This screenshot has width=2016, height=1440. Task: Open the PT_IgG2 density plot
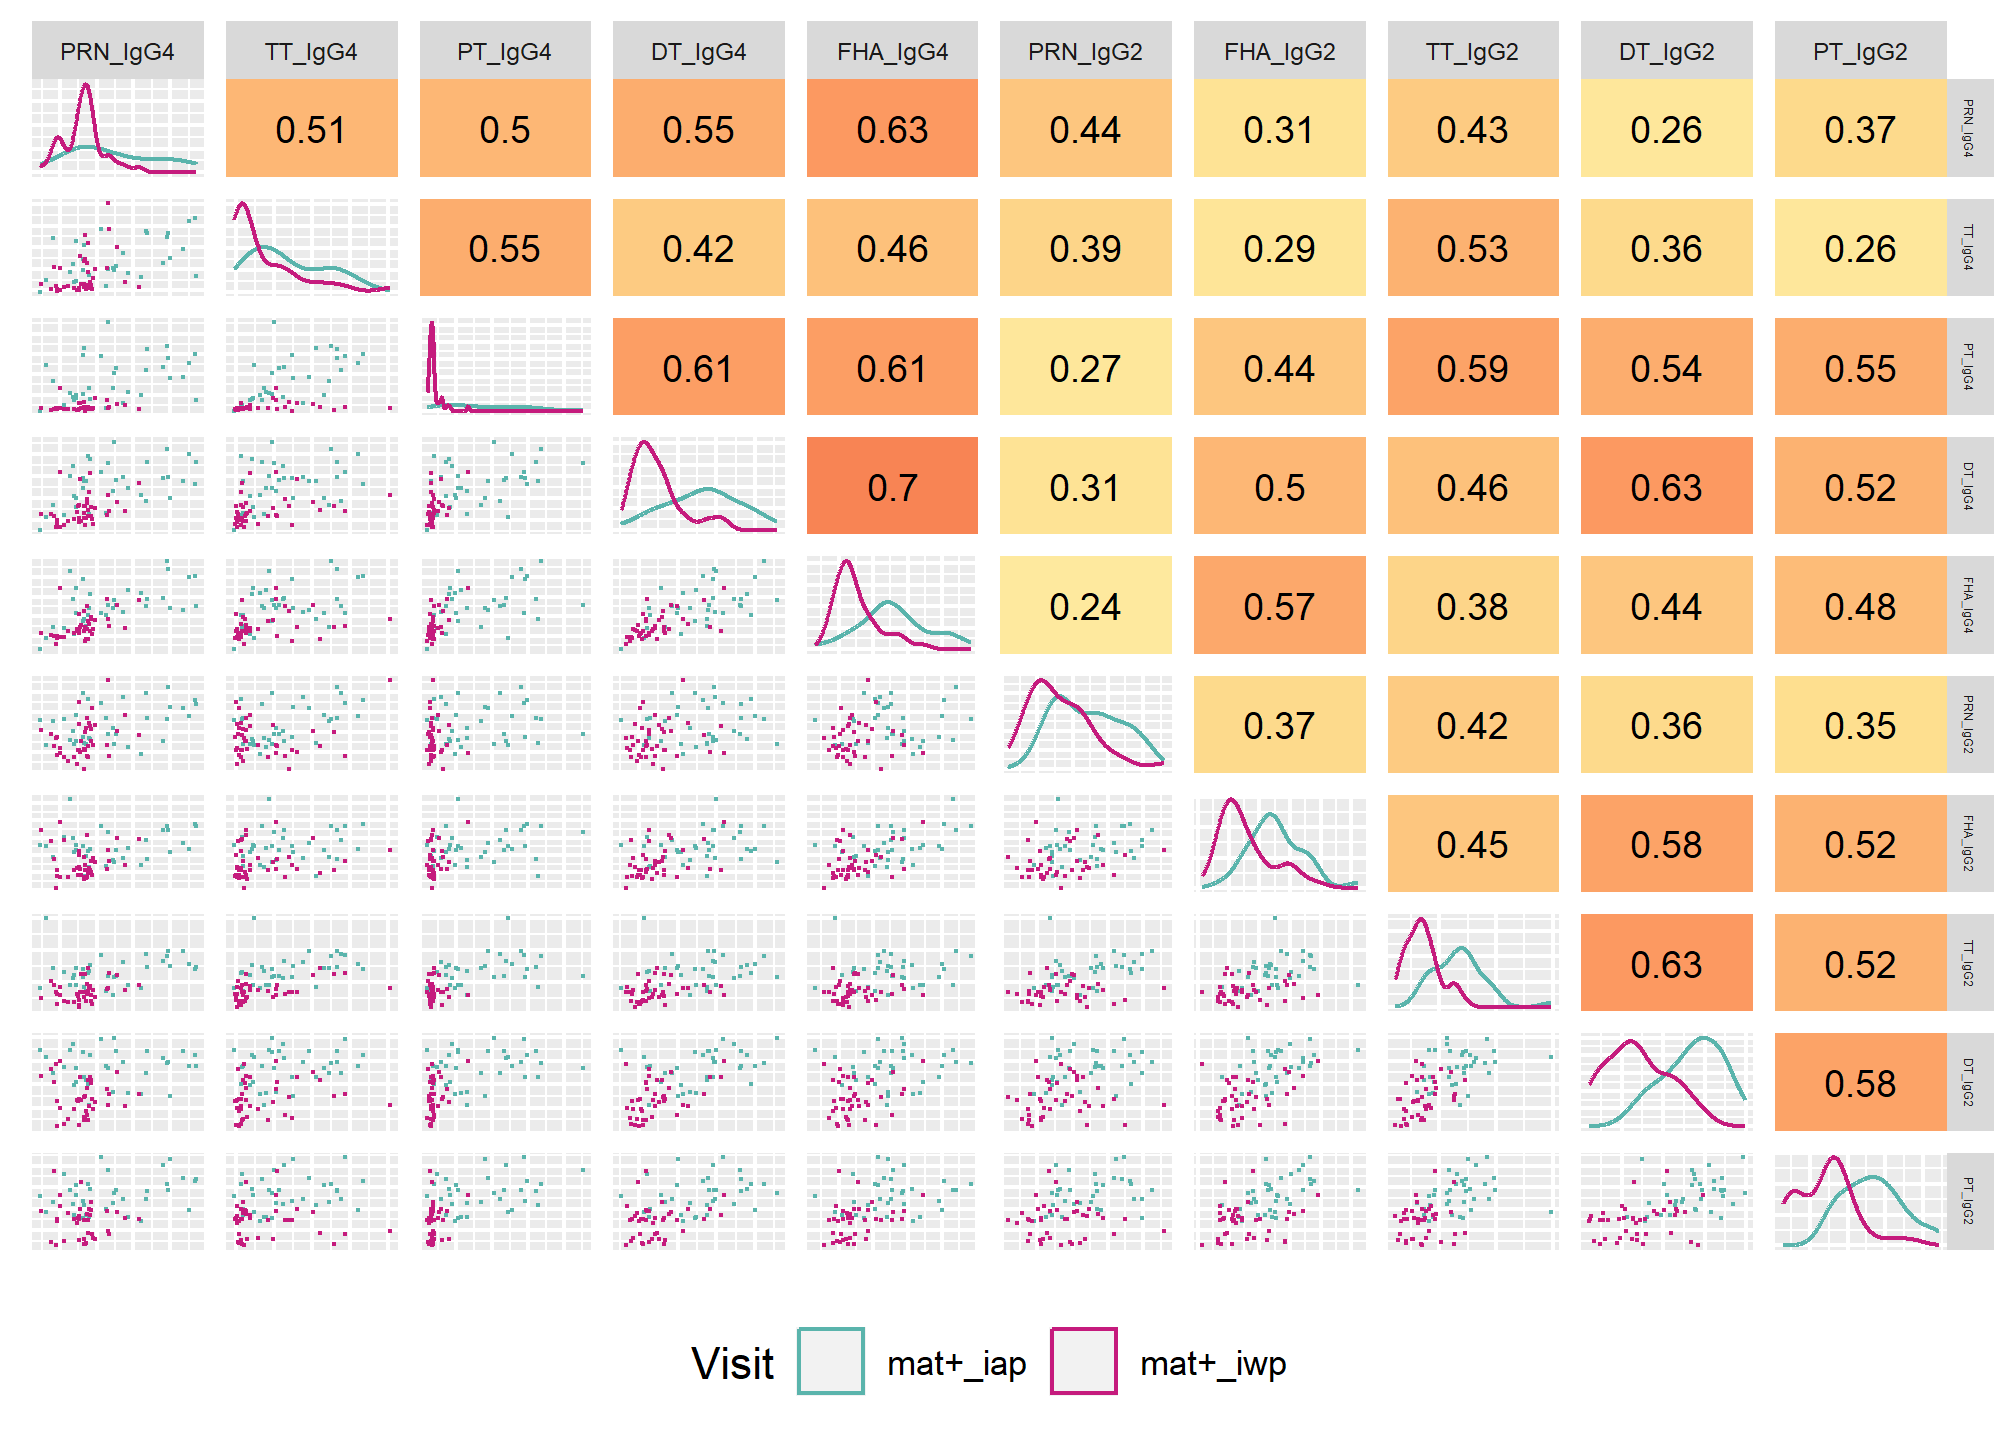1860,1201
